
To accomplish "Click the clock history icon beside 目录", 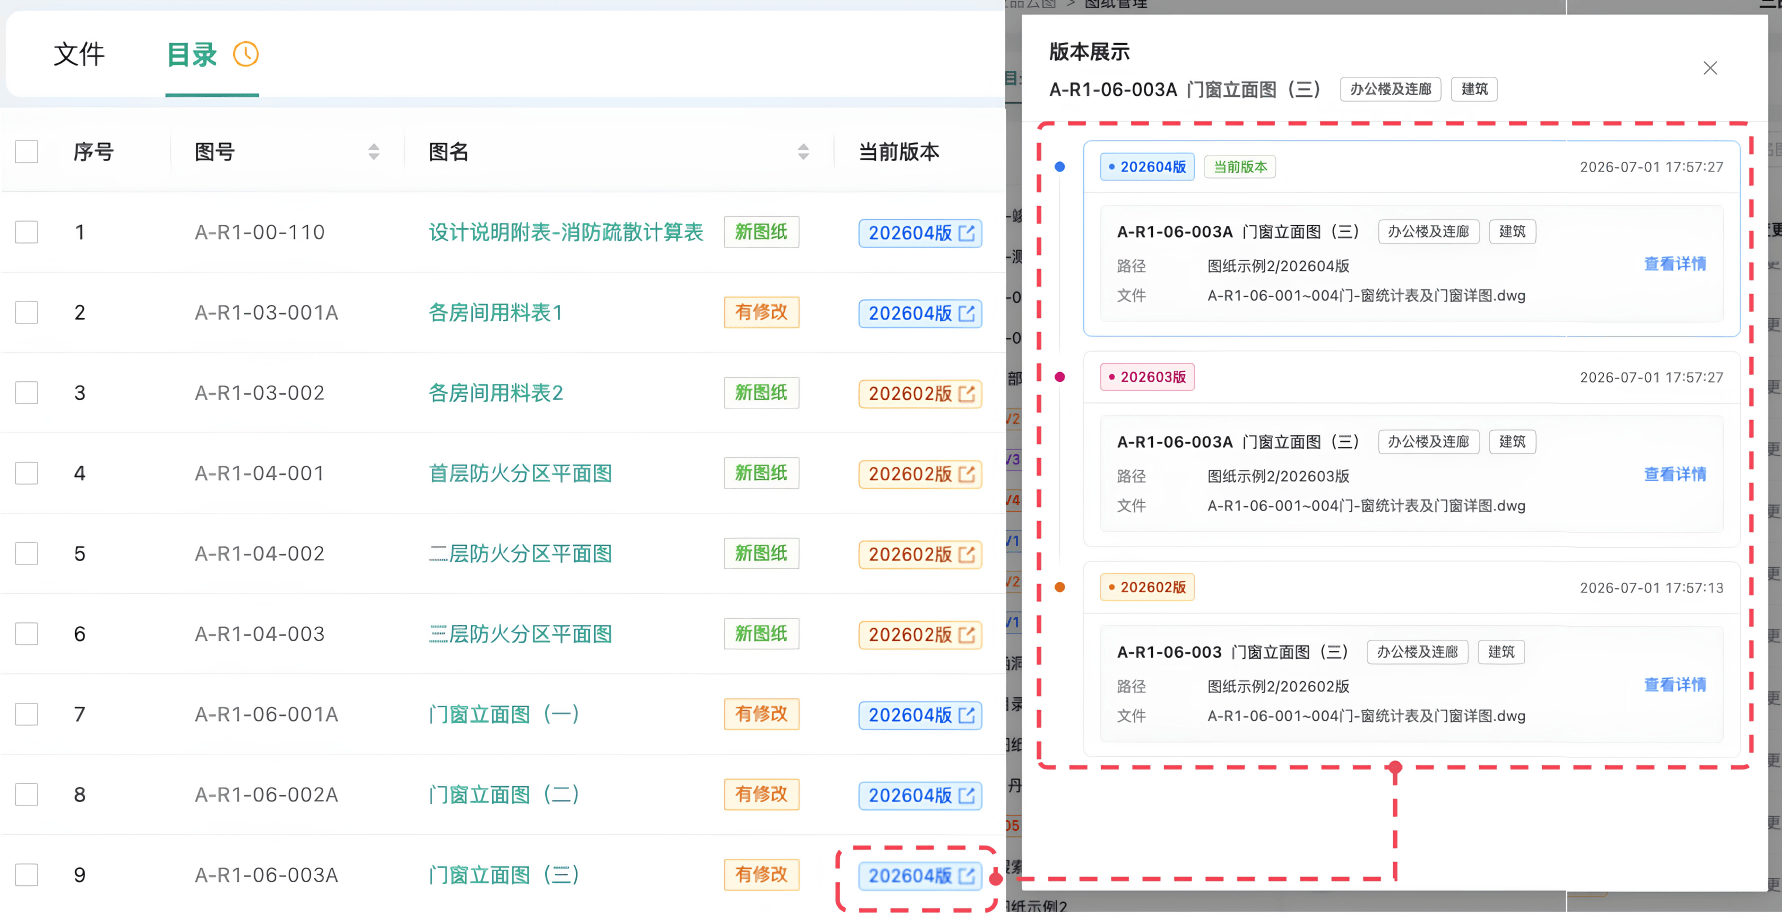I will pyautogui.click(x=246, y=54).
